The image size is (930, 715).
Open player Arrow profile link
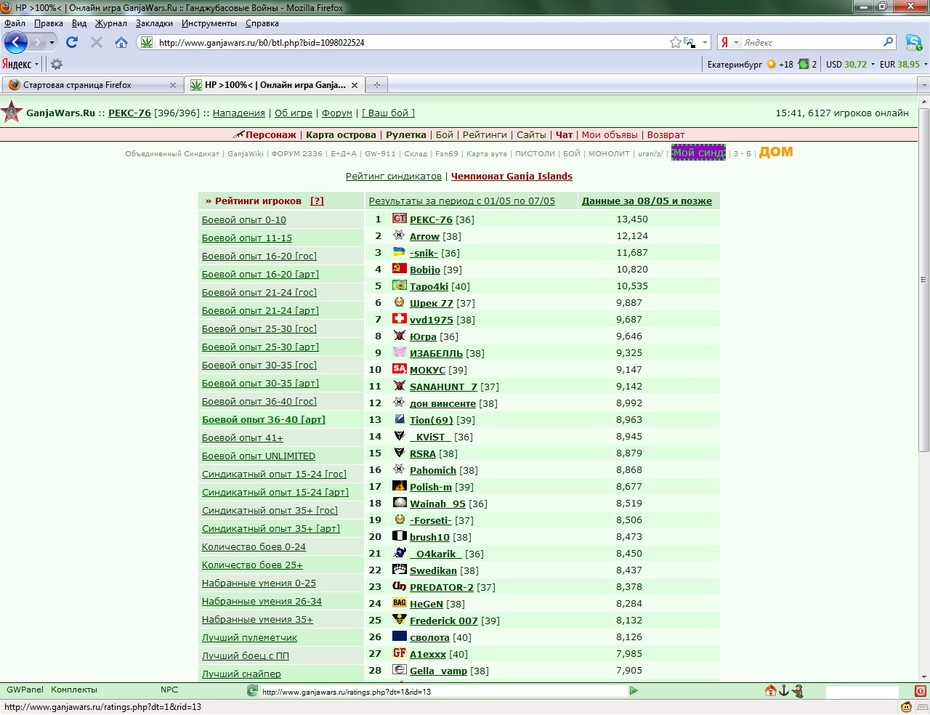(x=424, y=236)
